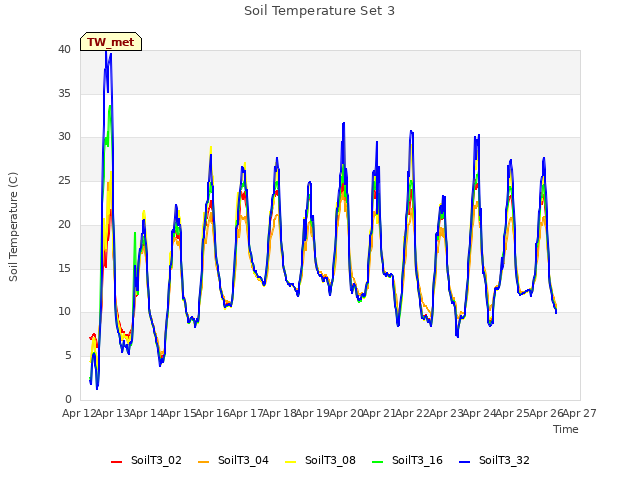Image resolution: width=640 pixels, height=480 pixels.
Task: Toggle SoilT3_02 legend entry
Action: [x=146, y=460]
